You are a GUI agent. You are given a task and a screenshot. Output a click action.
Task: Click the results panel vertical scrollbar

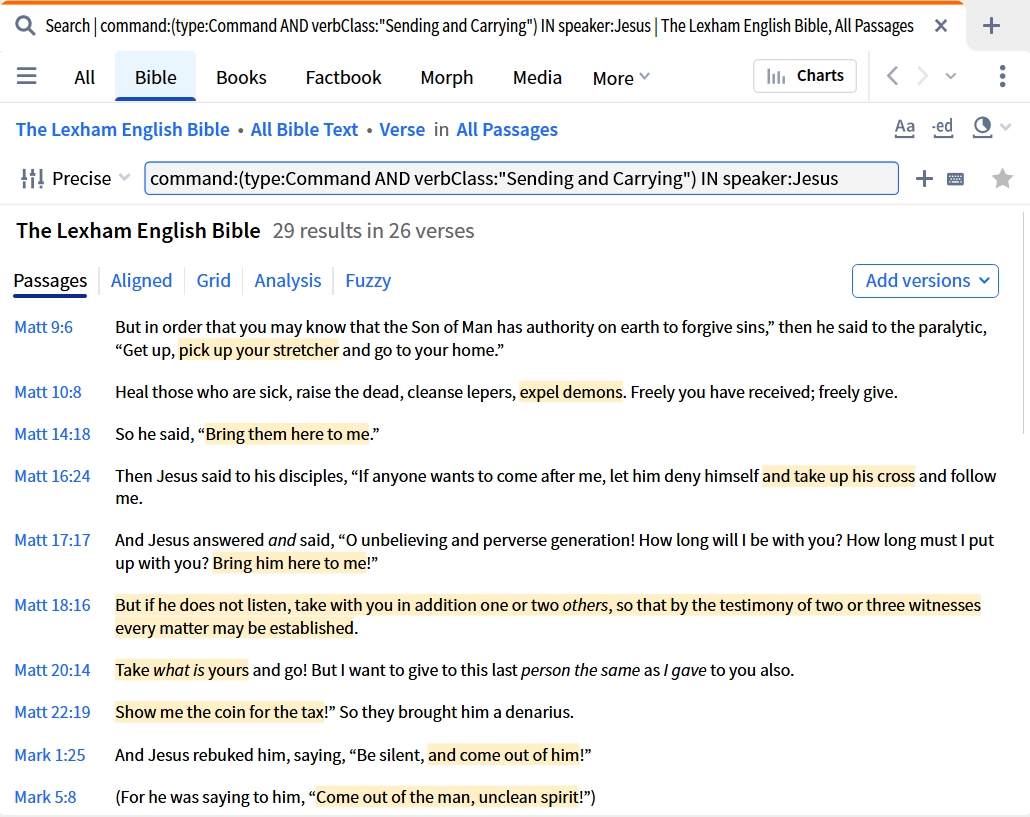(x=1024, y=322)
